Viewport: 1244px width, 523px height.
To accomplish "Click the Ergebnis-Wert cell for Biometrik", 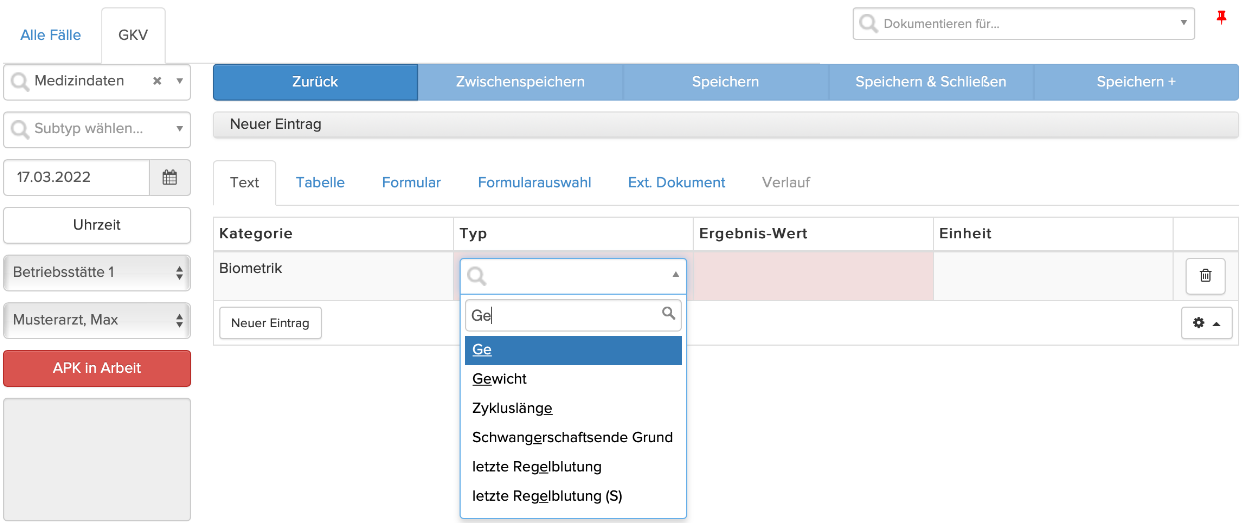I will (x=813, y=276).
